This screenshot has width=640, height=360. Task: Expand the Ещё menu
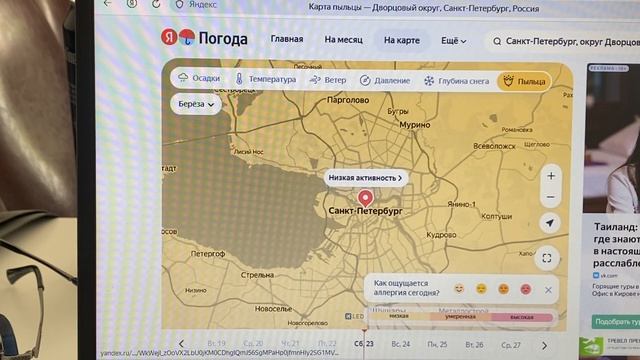click(453, 41)
